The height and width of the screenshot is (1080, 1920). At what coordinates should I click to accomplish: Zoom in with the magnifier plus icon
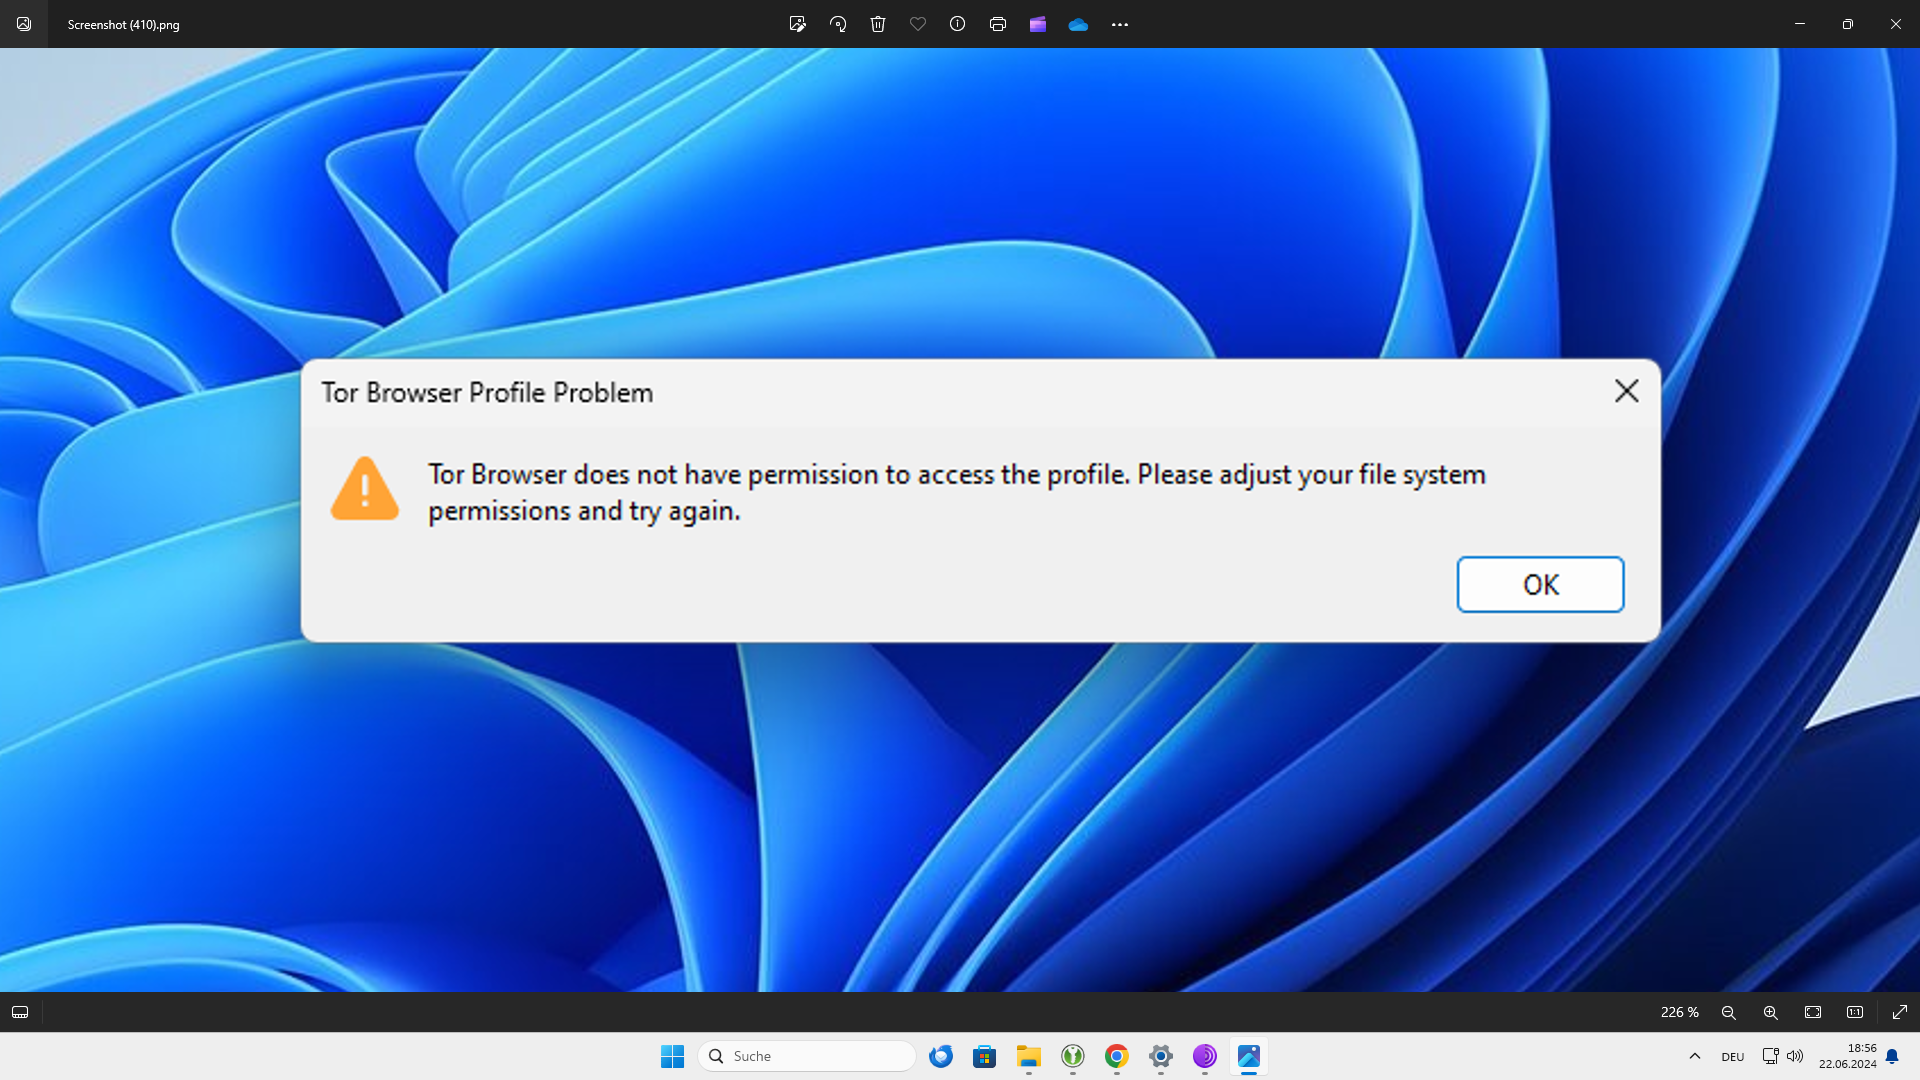point(1770,1012)
